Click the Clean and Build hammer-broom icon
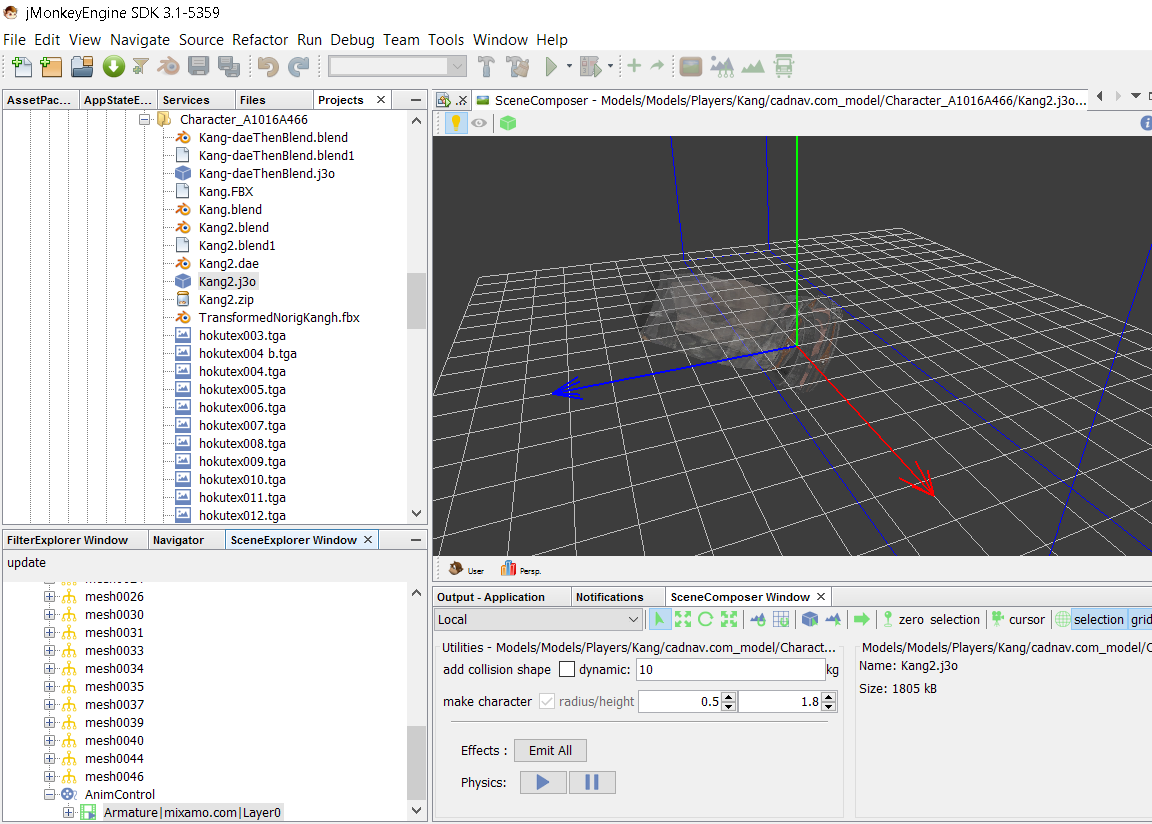Screen dimensions: 1152x824 [518, 67]
